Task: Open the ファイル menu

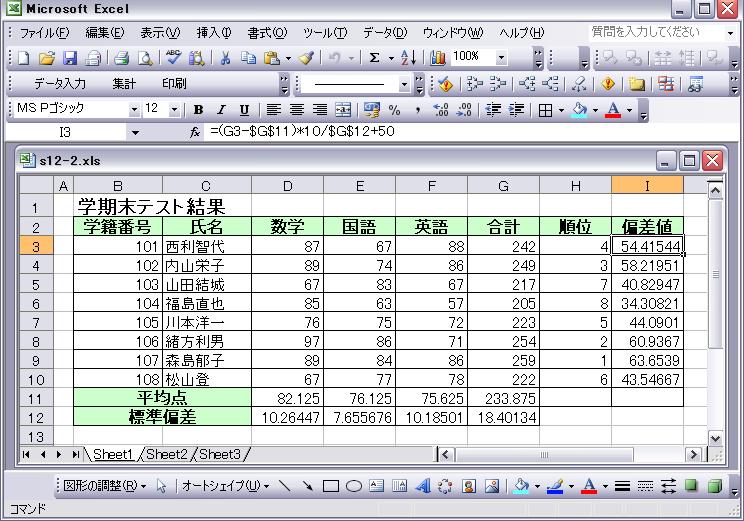Action: point(44,33)
